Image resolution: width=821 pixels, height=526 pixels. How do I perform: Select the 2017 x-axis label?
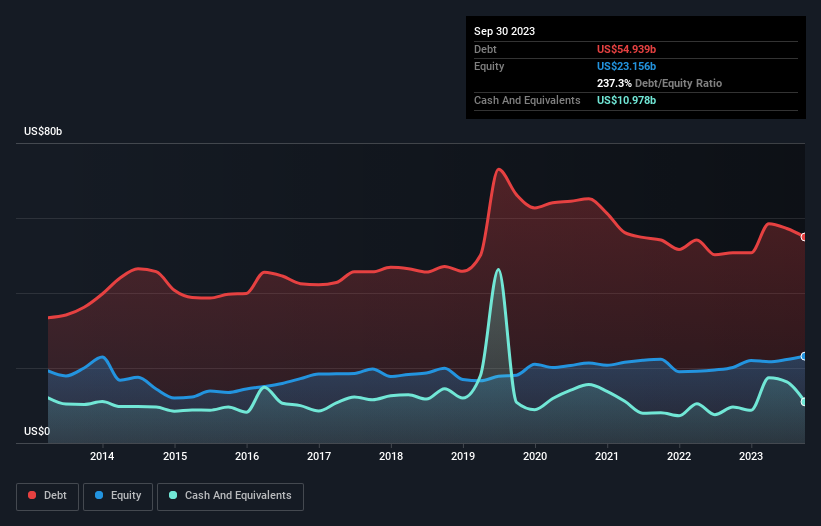[319, 456]
